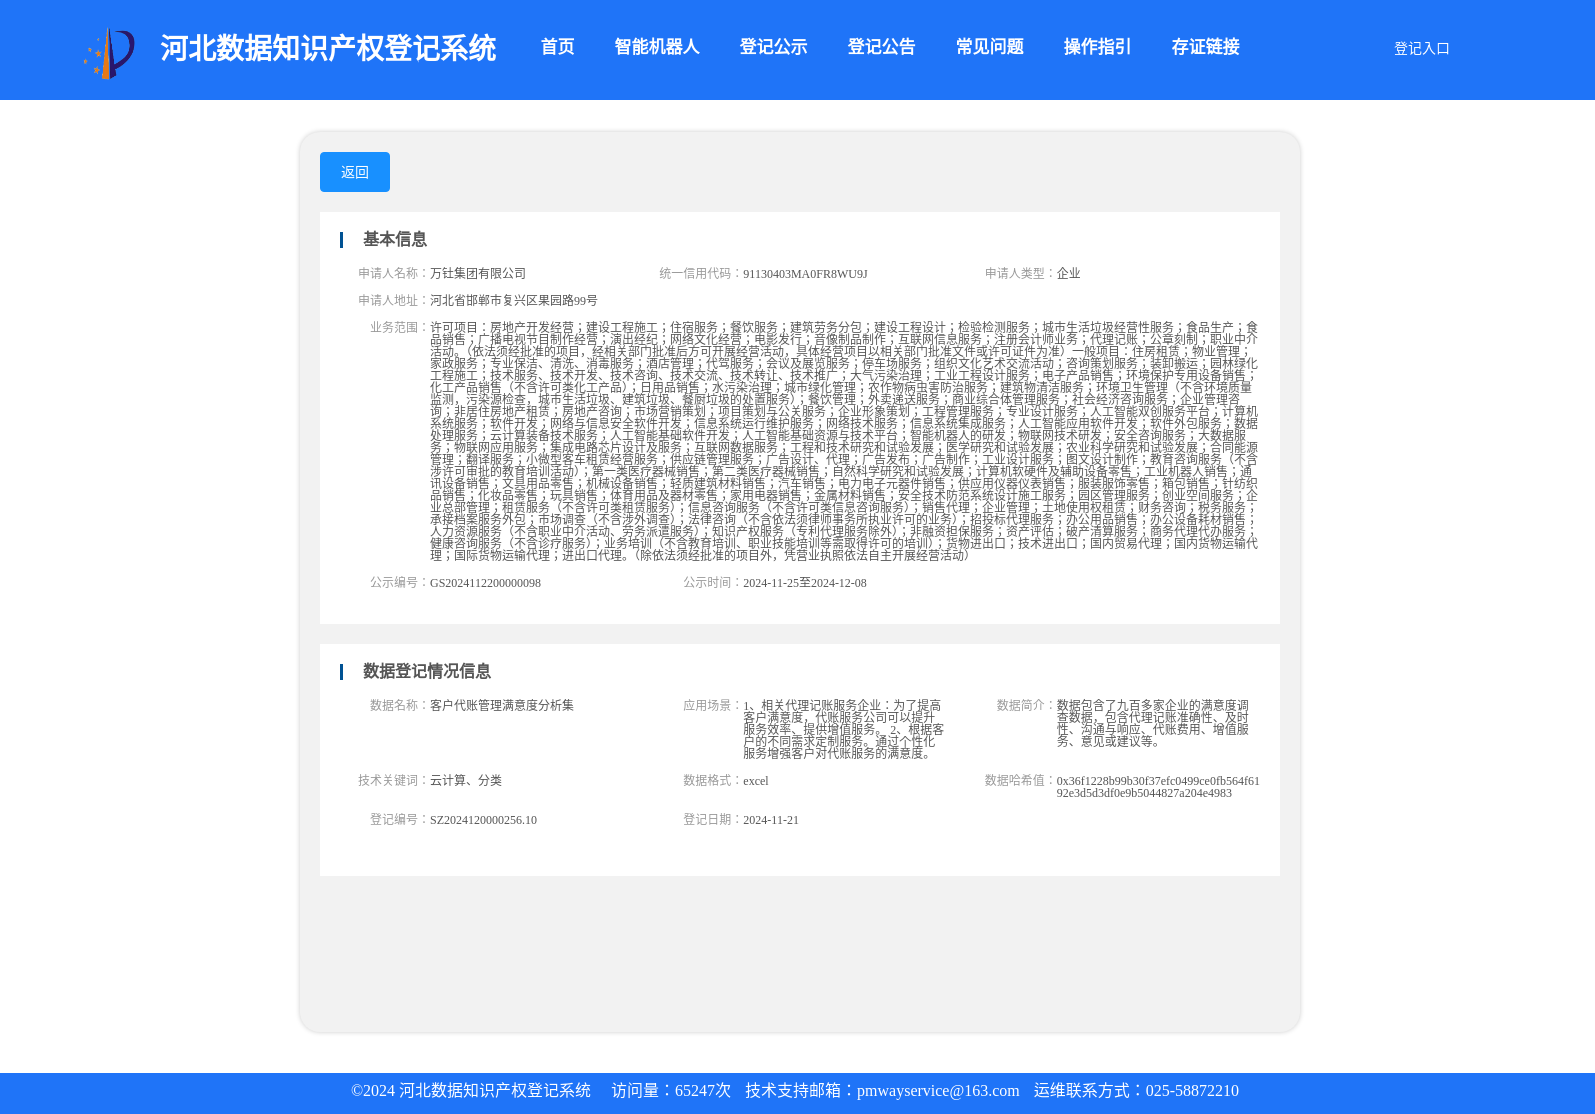
Task: Click the site logo icon
Action: [x=109, y=52]
